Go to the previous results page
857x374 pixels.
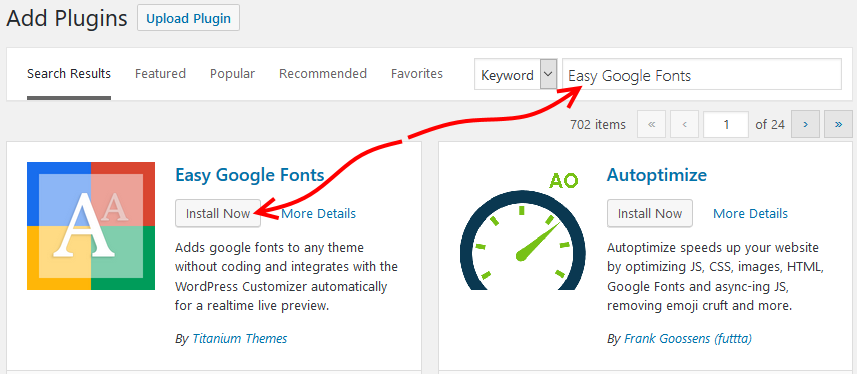tap(684, 125)
